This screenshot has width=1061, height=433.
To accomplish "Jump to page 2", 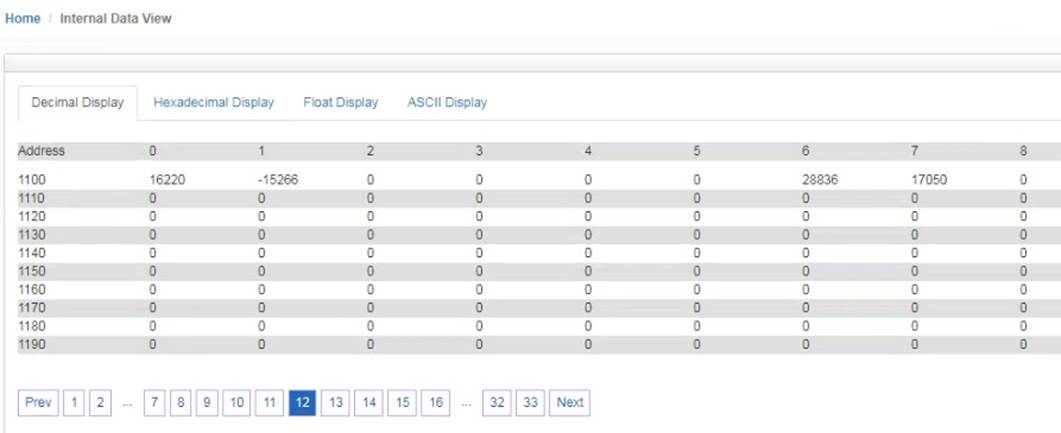I will click(x=99, y=403).
